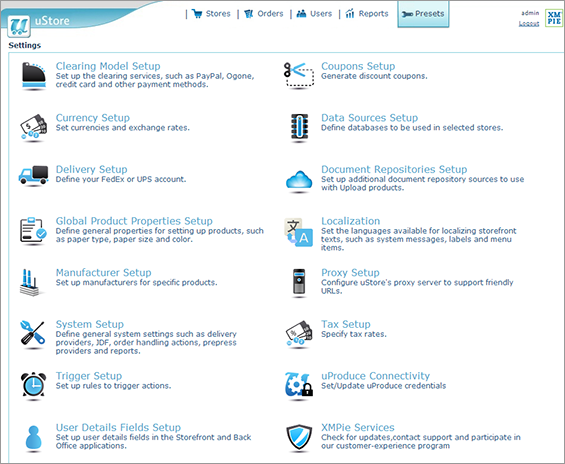Open the Manufacturer Setup link
The height and width of the screenshot is (464, 565).
pos(103,272)
